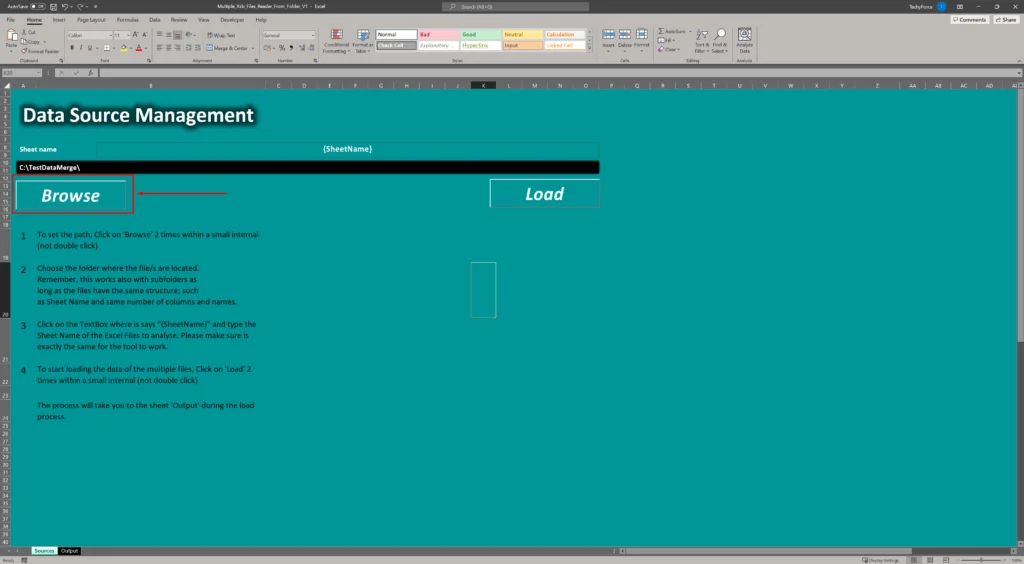Switch to the Output sheet tab
This screenshot has width=1024, height=564.
[x=69, y=551]
